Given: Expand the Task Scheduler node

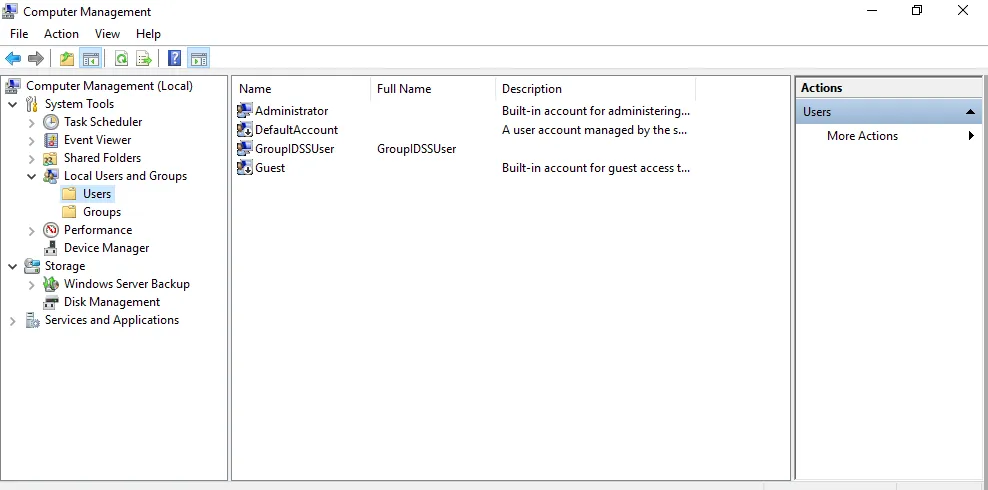Looking at the screenshot, I should (32, 123).
